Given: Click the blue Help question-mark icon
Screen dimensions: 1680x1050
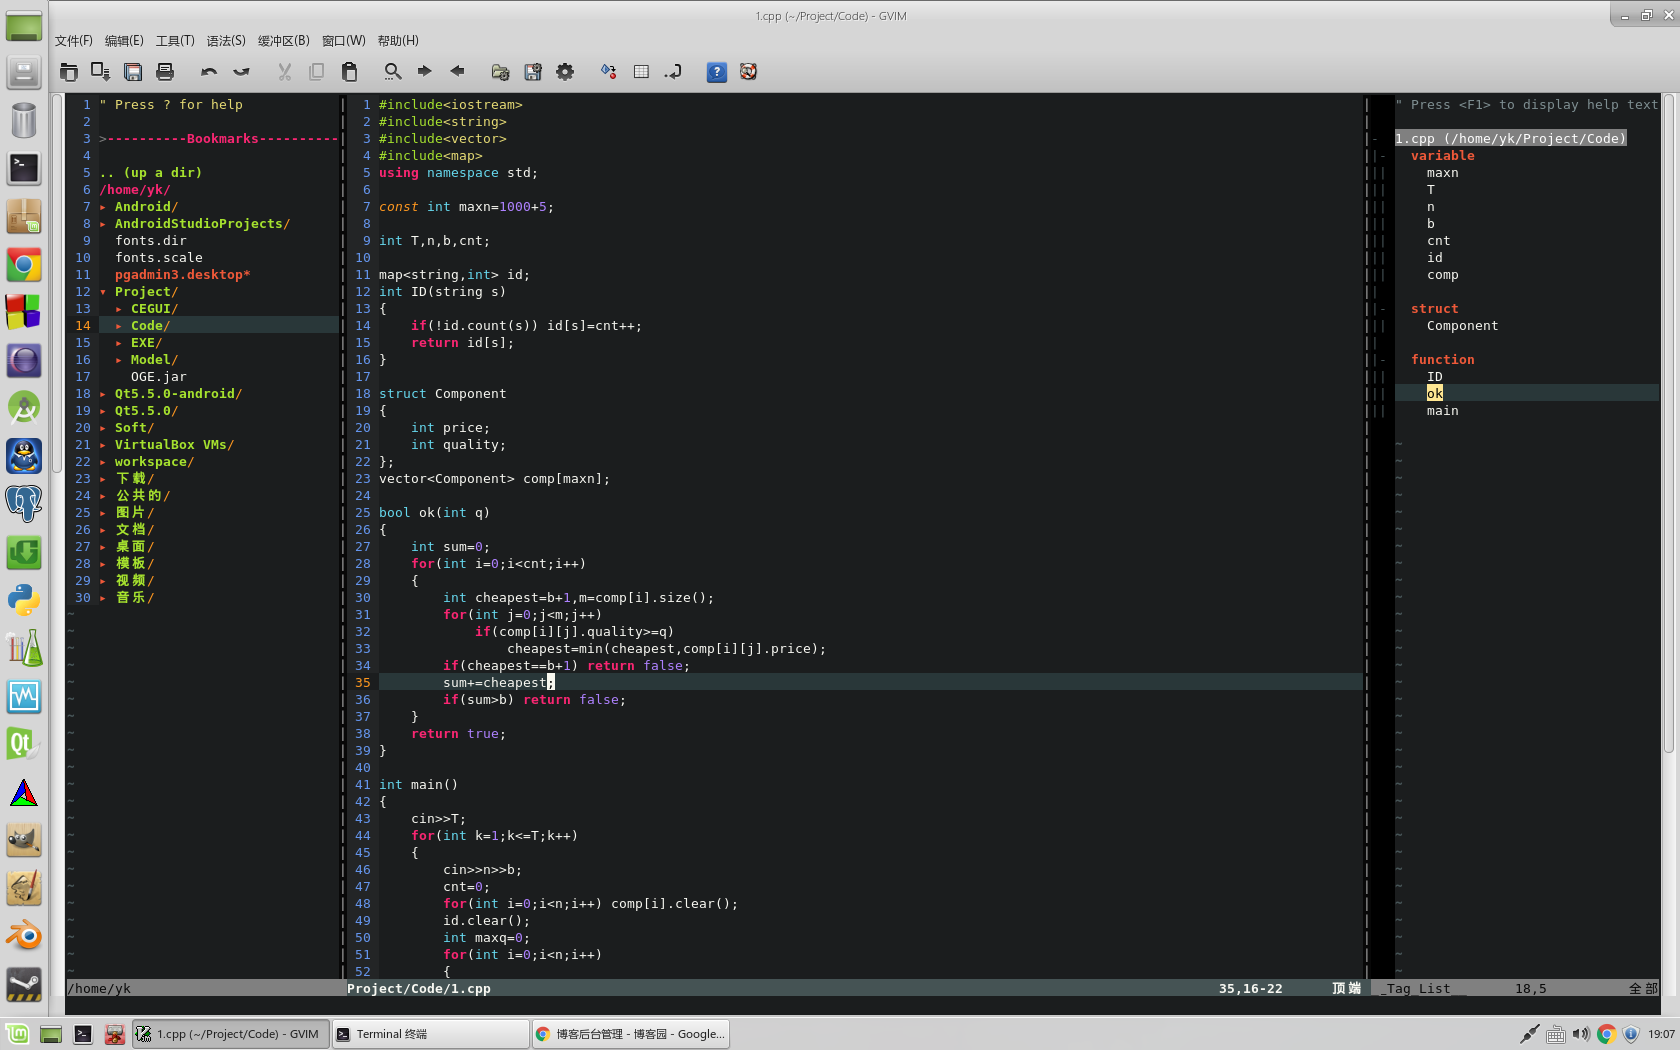Looking at the screenshot, I should pyautogui.click(x=716, y=72).
